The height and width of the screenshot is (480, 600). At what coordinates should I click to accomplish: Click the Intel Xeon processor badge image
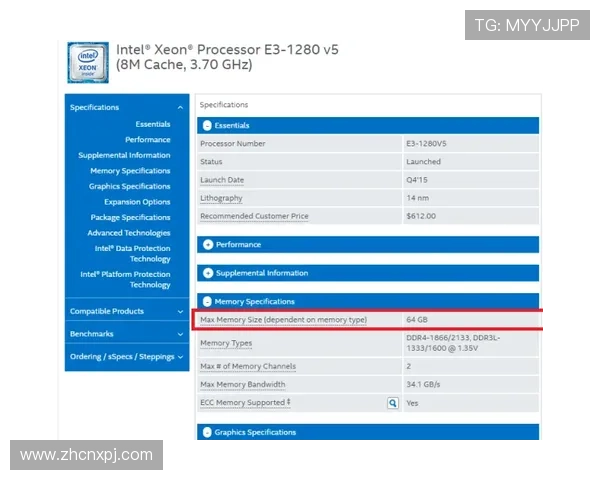pyautogui.click(x=88, y=62)
